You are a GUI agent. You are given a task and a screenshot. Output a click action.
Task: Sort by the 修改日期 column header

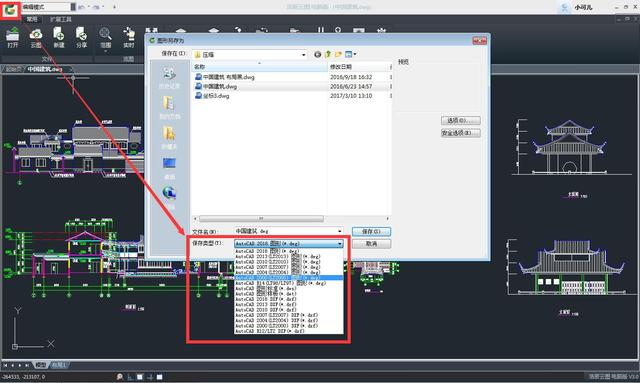point(359,67)
